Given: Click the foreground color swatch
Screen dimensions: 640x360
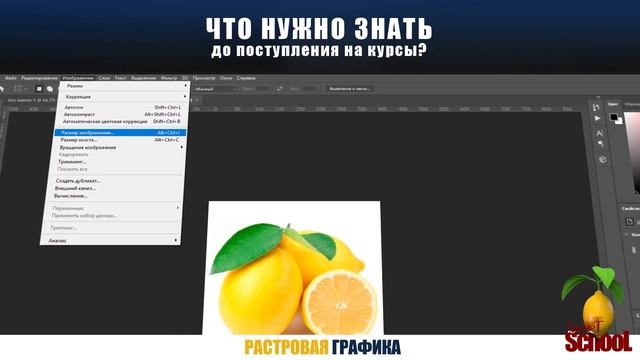Looking at the screenshot, I should coord(613,117).
